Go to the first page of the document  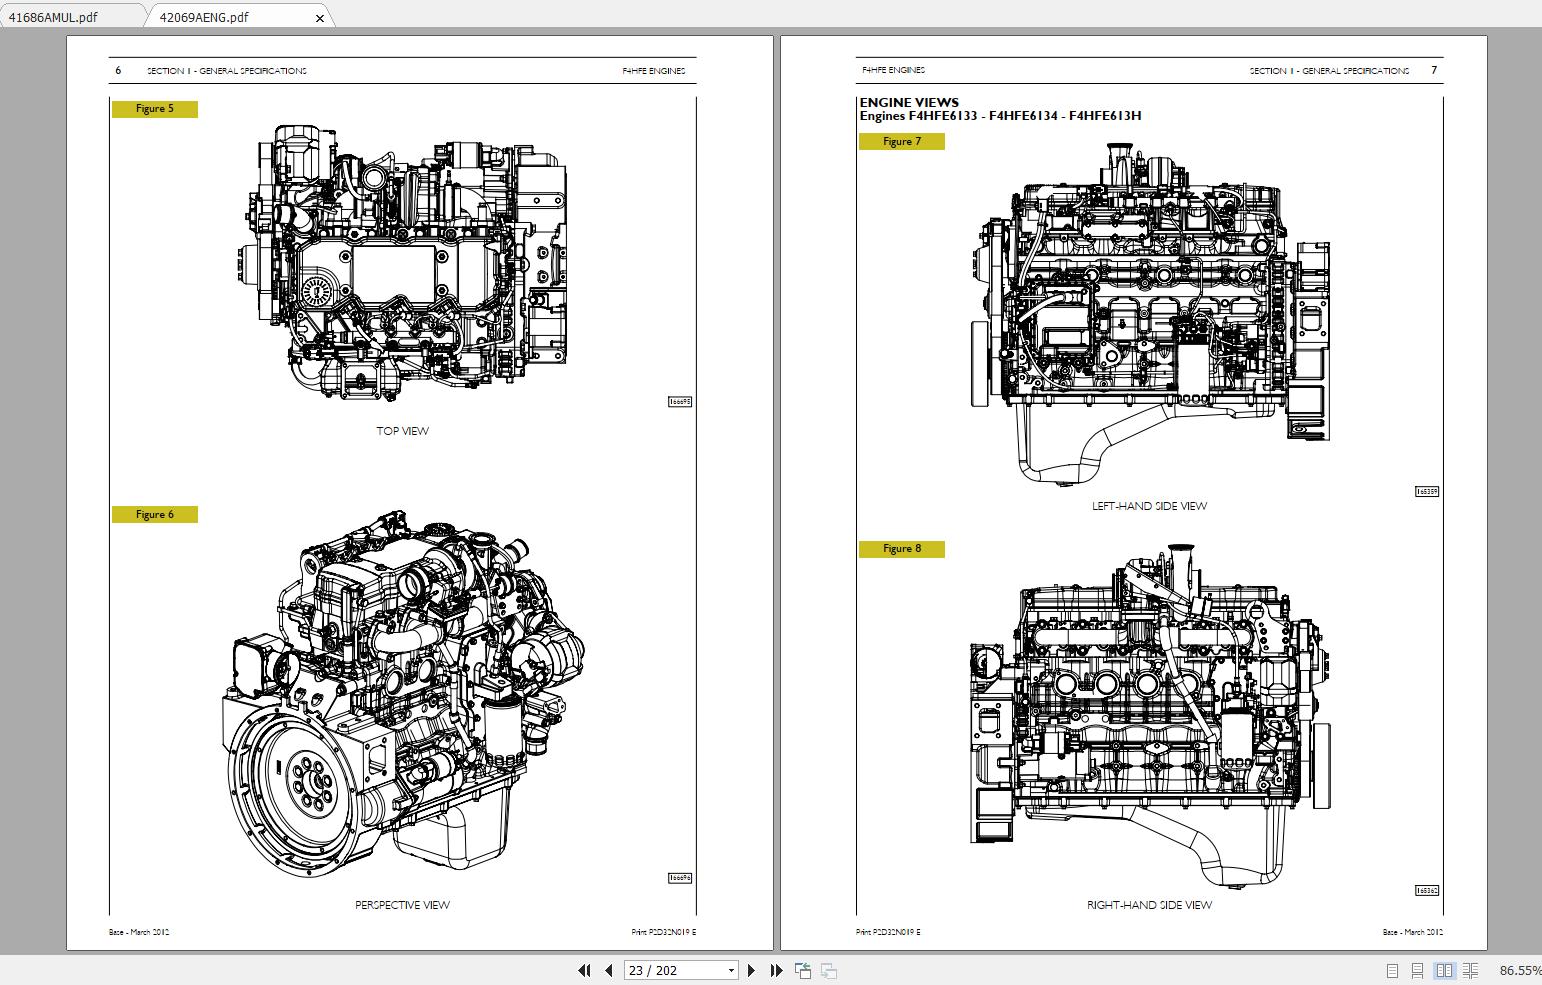[585, 970]
